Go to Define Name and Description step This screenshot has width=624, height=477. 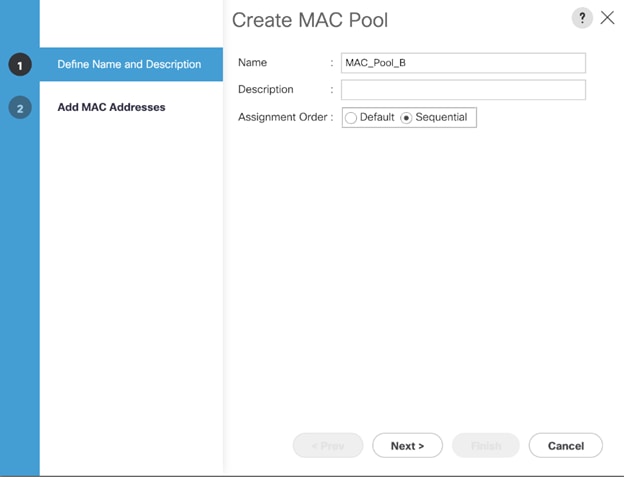point(129,64)
